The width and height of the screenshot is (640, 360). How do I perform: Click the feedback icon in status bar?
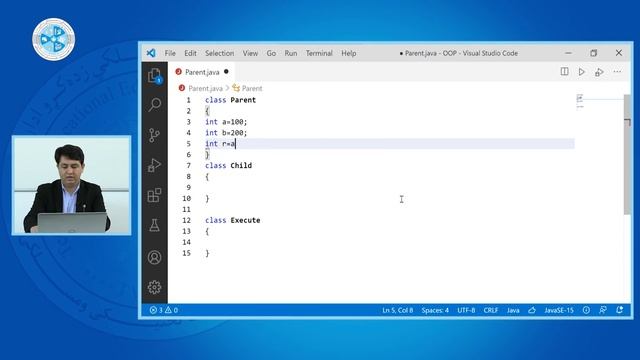pos(603,310)
